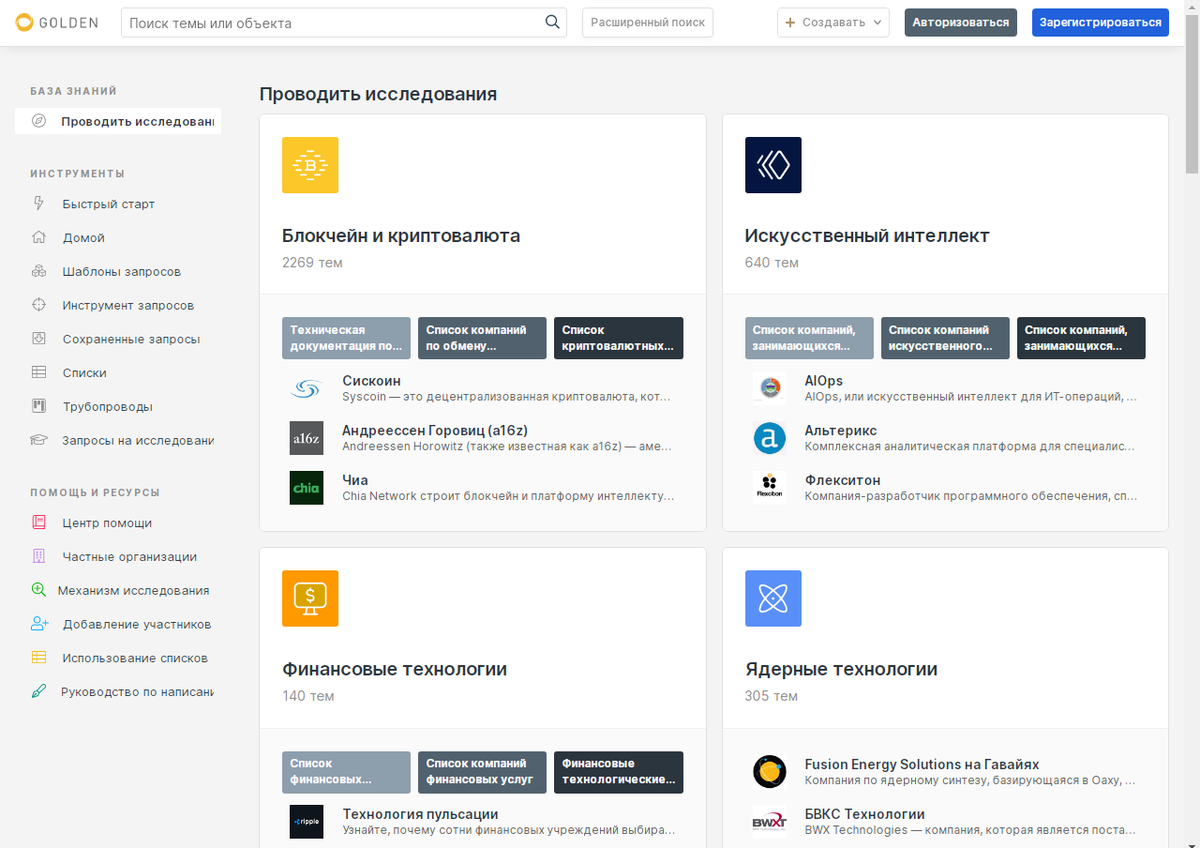Open Техническая документация tag
This screenshot has width=1200, height=848.
click(x=346, y=338)
